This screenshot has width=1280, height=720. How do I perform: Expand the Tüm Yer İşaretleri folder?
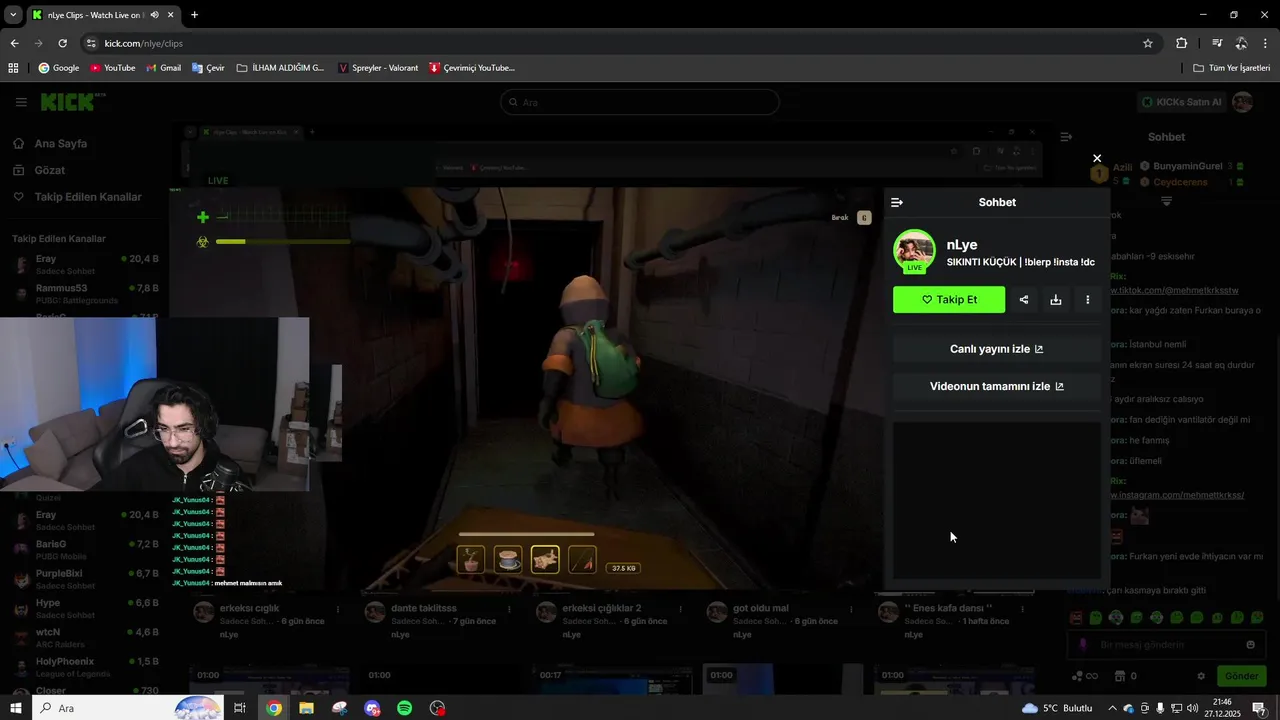pos(1231,68)
